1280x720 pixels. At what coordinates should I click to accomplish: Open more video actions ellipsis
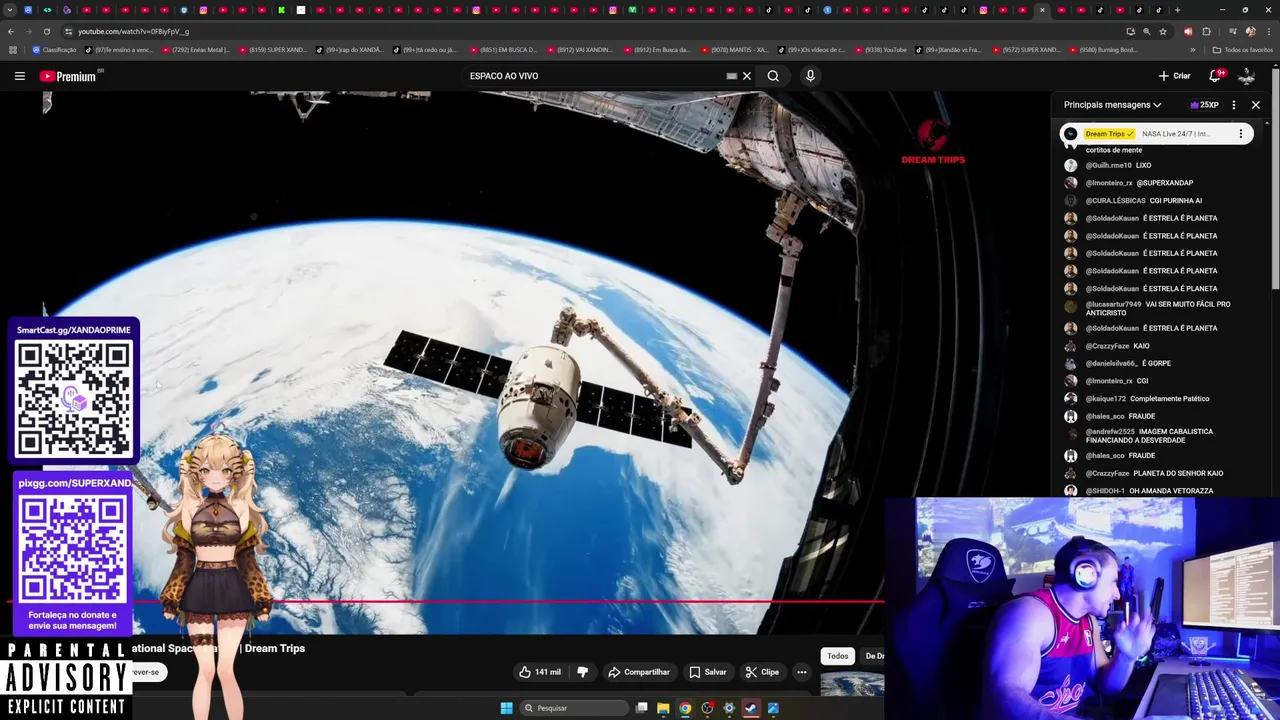click(801, 672)
